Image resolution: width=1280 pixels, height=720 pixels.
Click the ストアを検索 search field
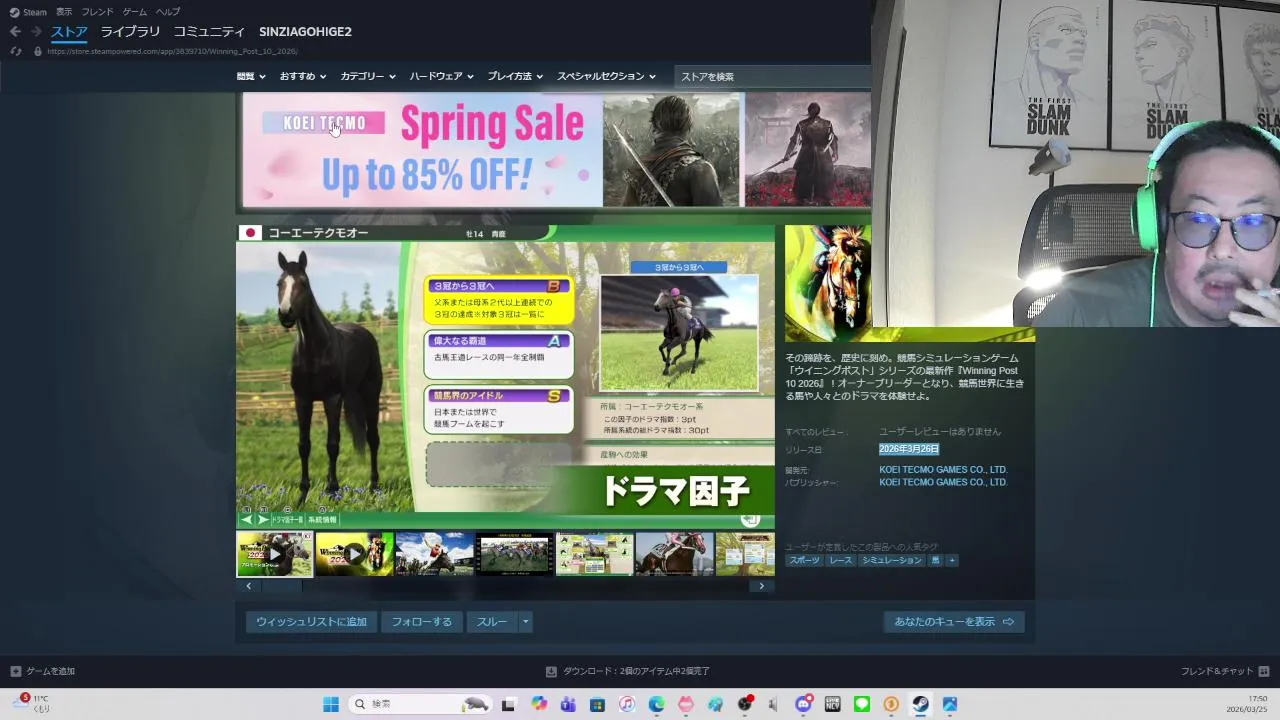[773, 77]
